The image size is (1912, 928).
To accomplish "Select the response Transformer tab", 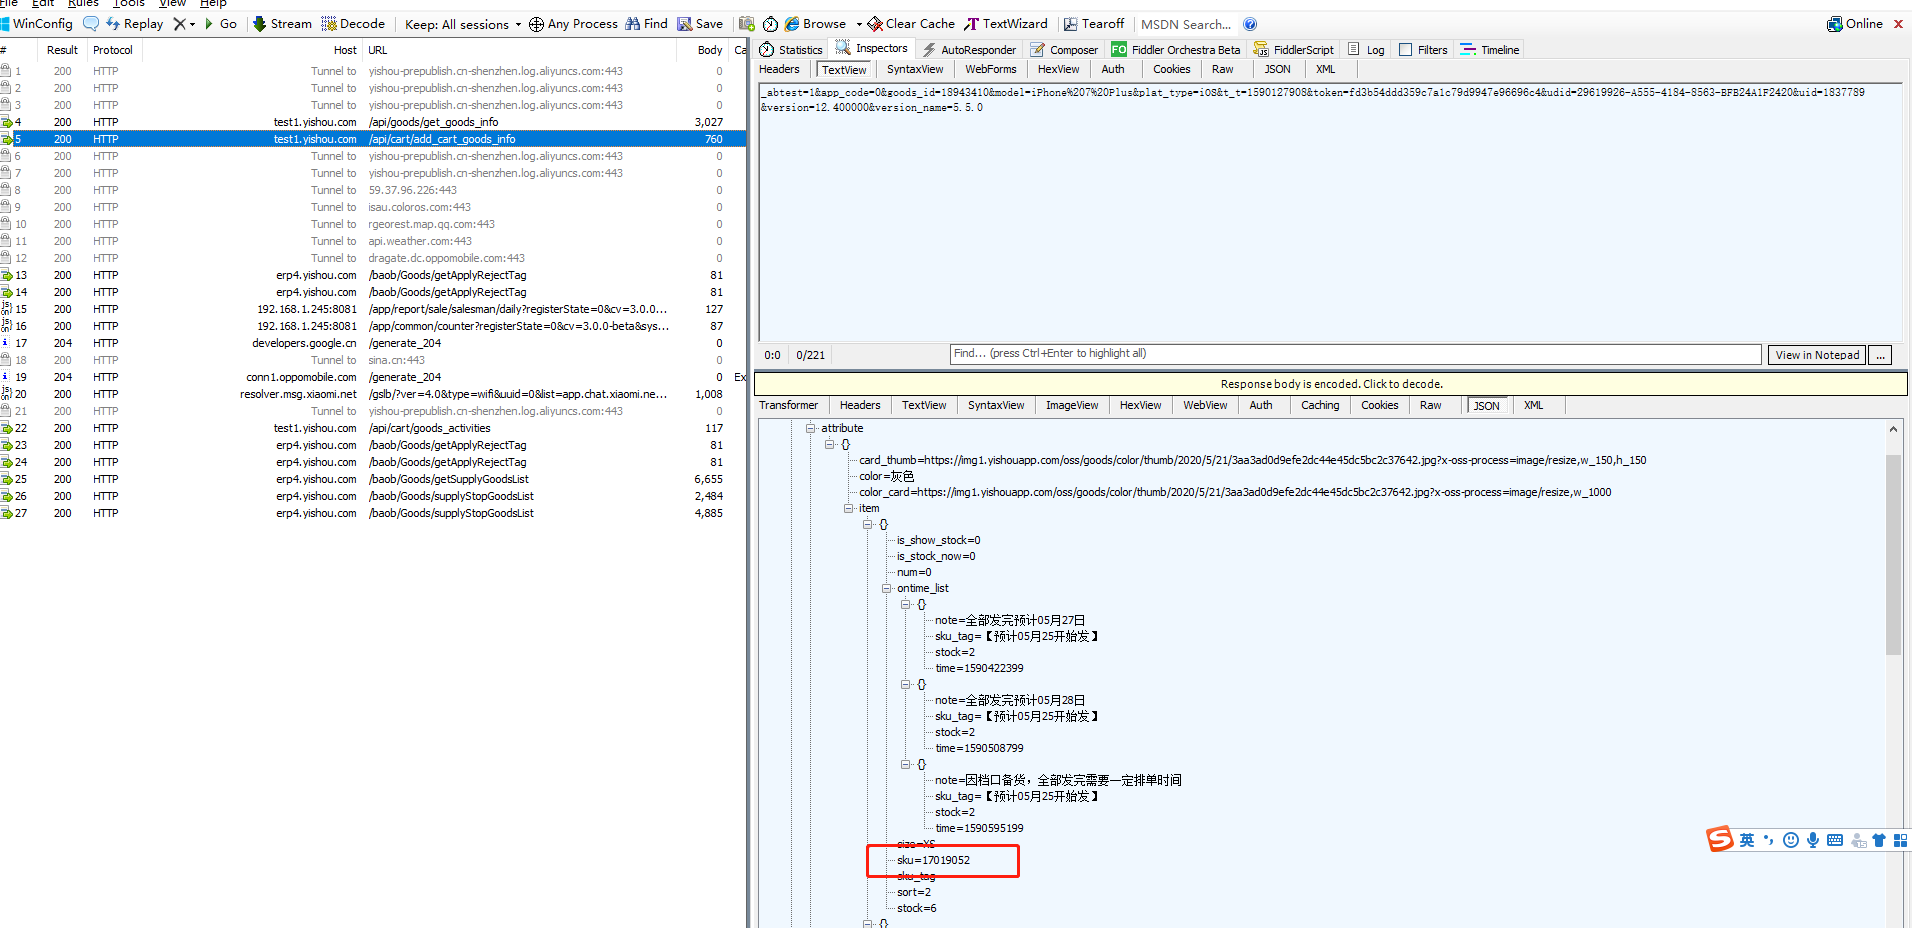I will point(788,405).
